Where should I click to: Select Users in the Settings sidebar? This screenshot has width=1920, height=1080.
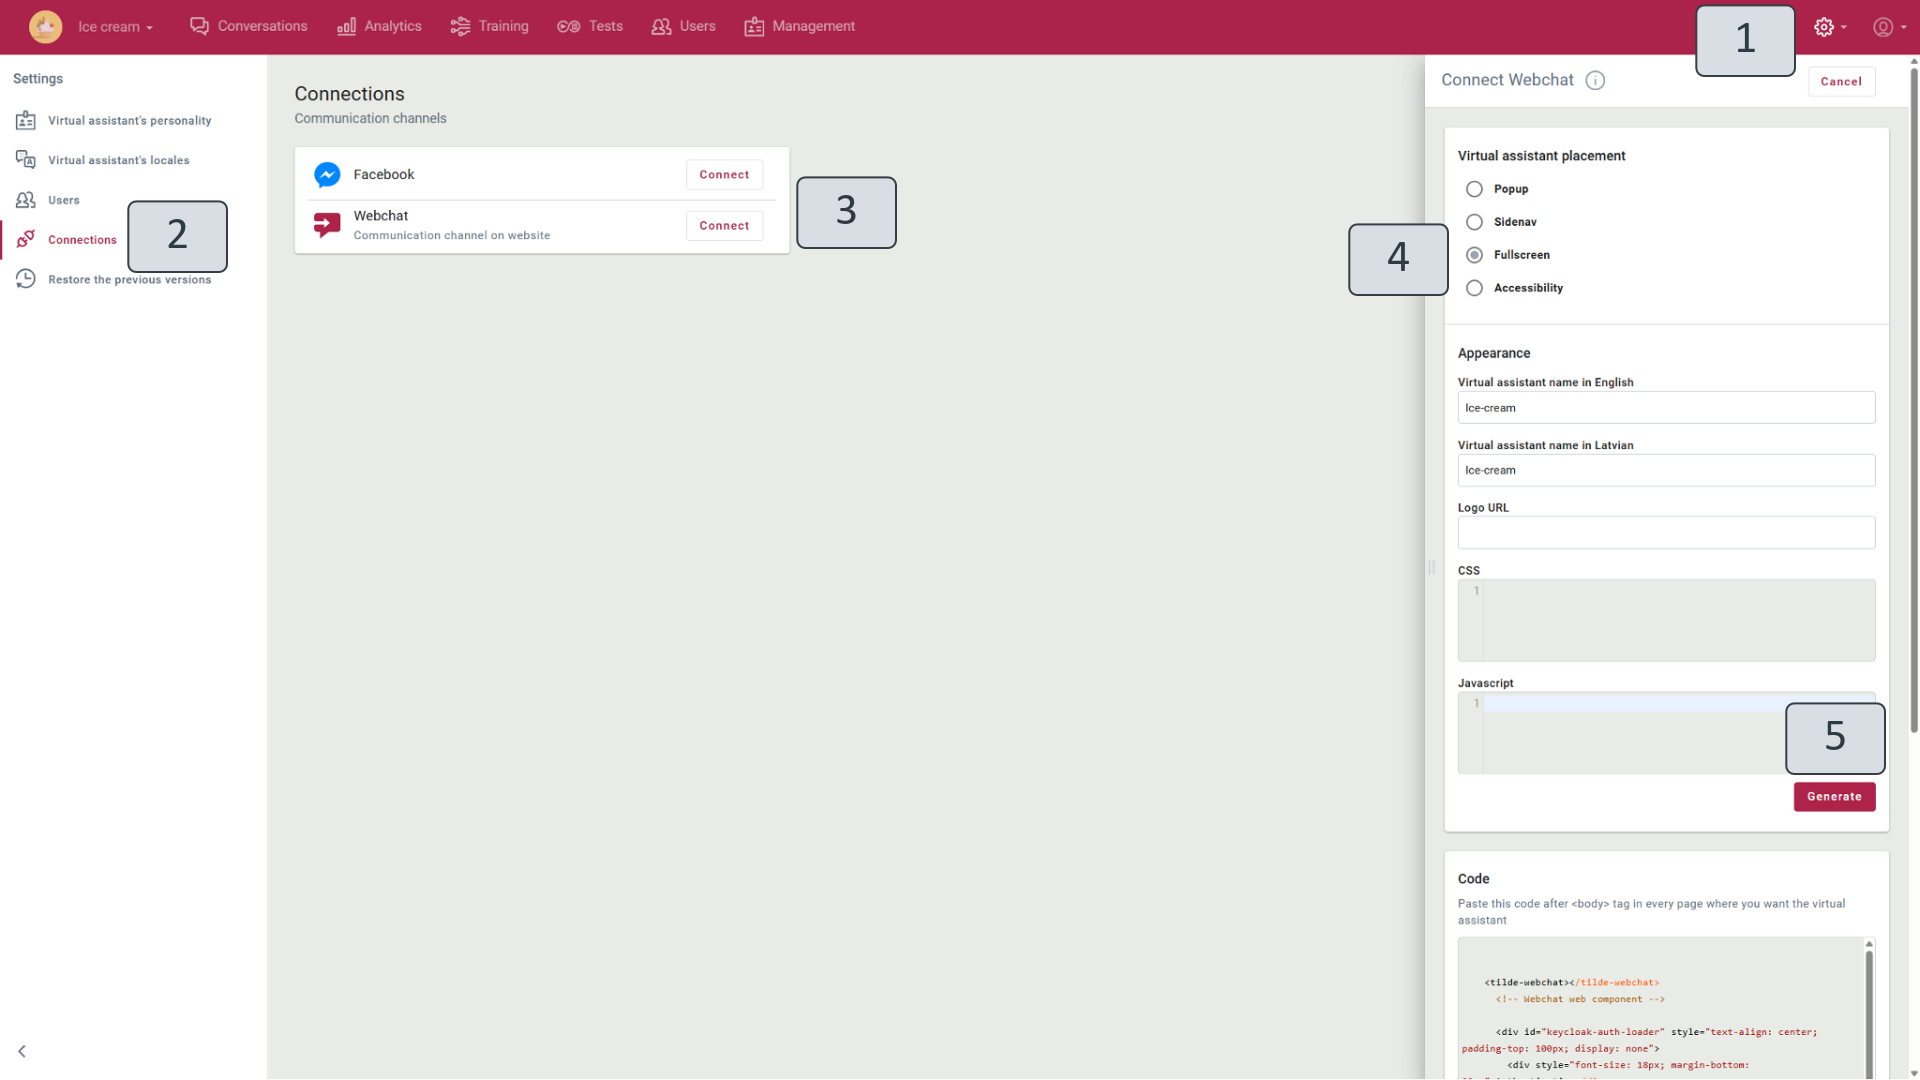pos(63,200)
